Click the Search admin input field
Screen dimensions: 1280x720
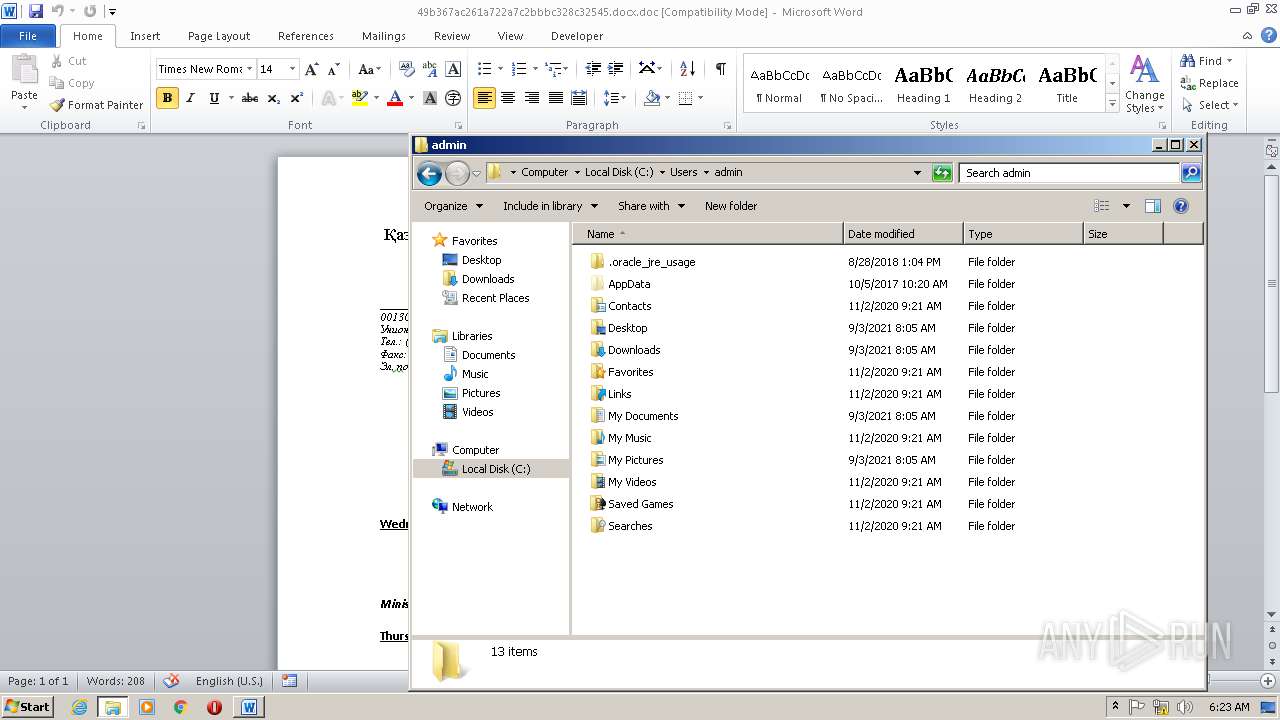[1069, 173]
